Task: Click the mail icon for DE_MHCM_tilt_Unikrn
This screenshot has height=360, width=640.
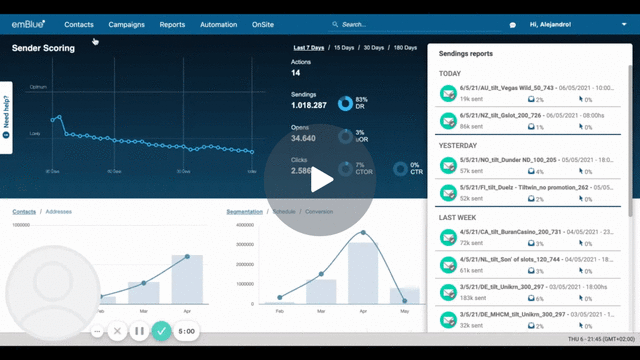Action: [448, 320]
